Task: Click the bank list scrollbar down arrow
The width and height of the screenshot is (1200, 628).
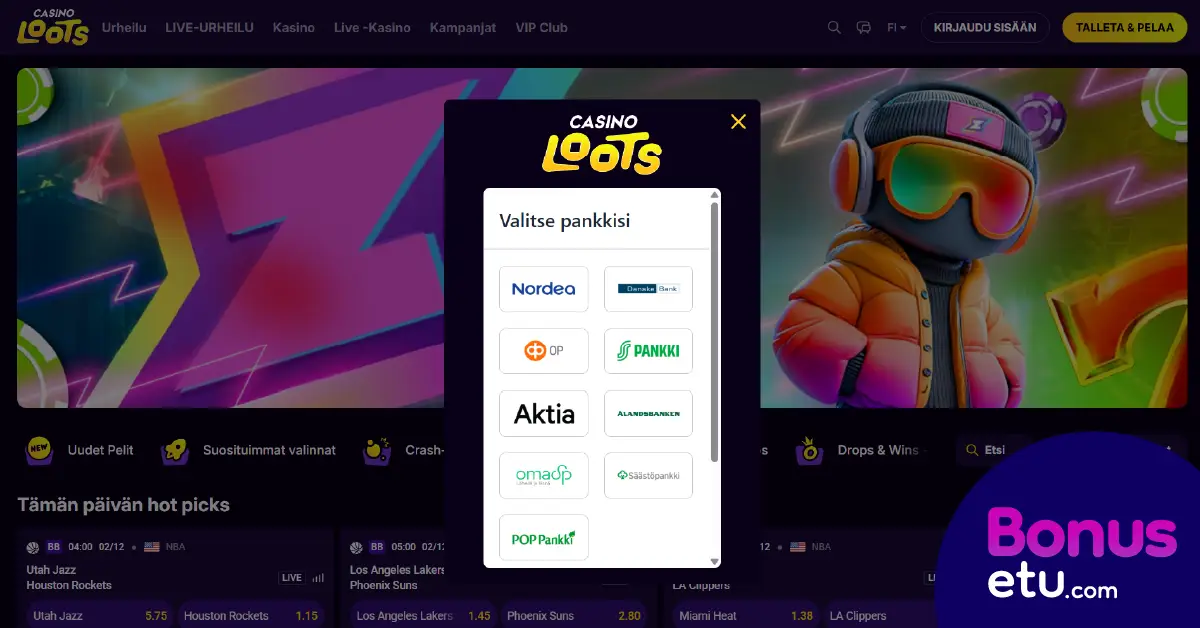Action: point(714,562)
